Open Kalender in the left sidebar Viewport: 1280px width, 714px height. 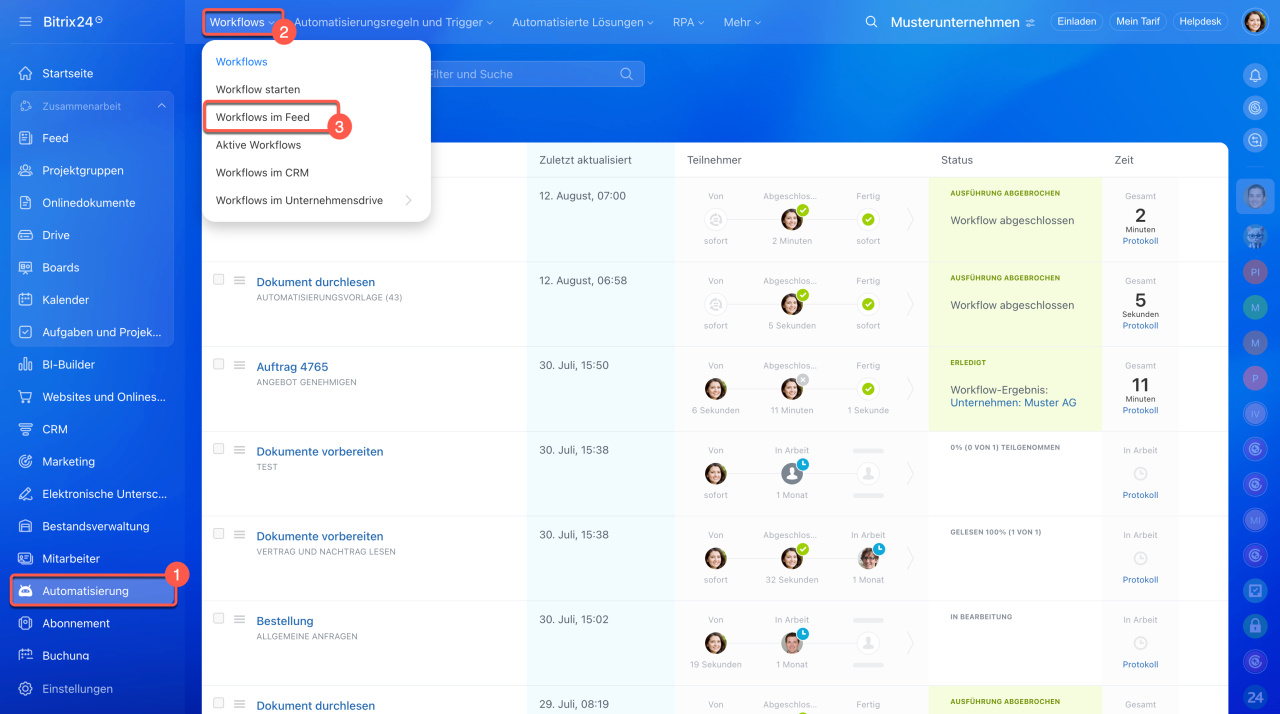[x=65, y=300]
